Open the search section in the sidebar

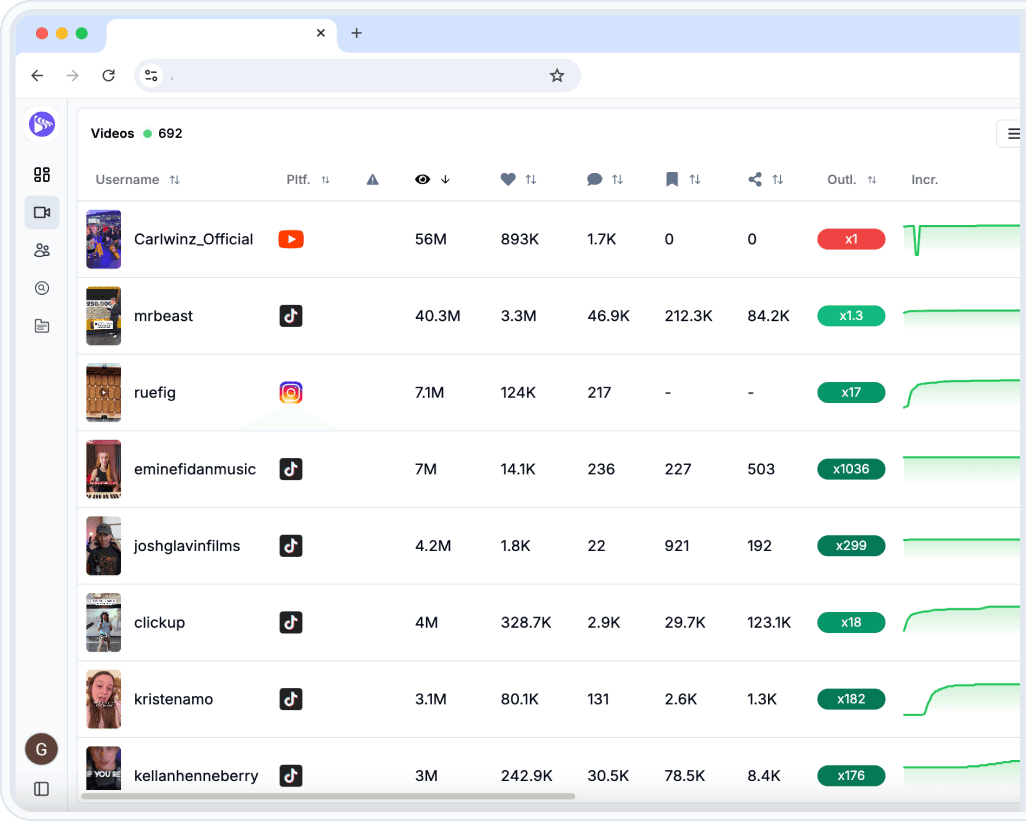41,288
